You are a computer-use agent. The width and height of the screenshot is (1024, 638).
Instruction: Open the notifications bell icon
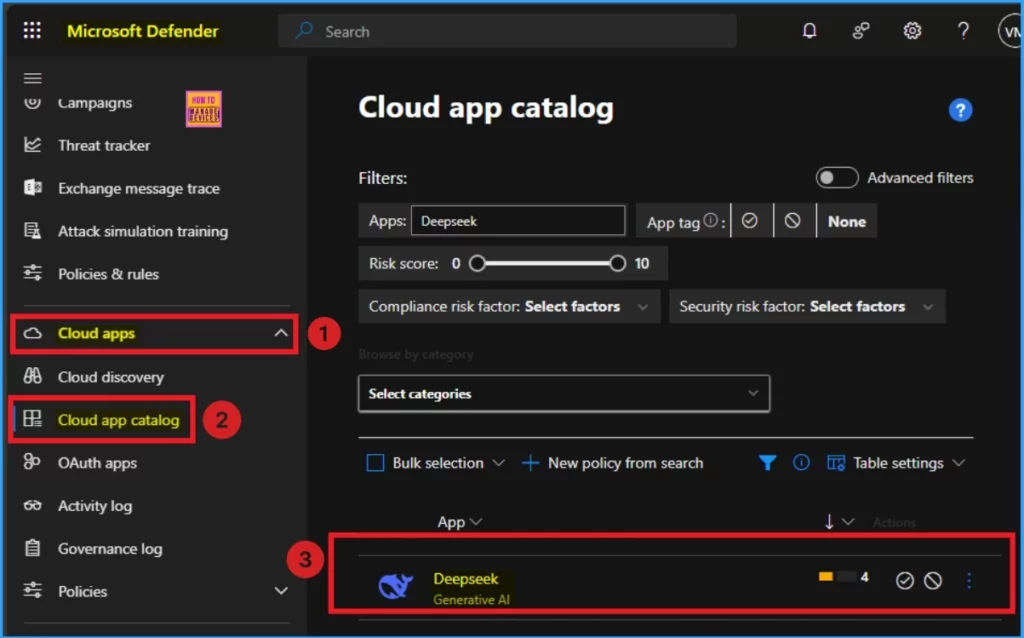point(809,31)
